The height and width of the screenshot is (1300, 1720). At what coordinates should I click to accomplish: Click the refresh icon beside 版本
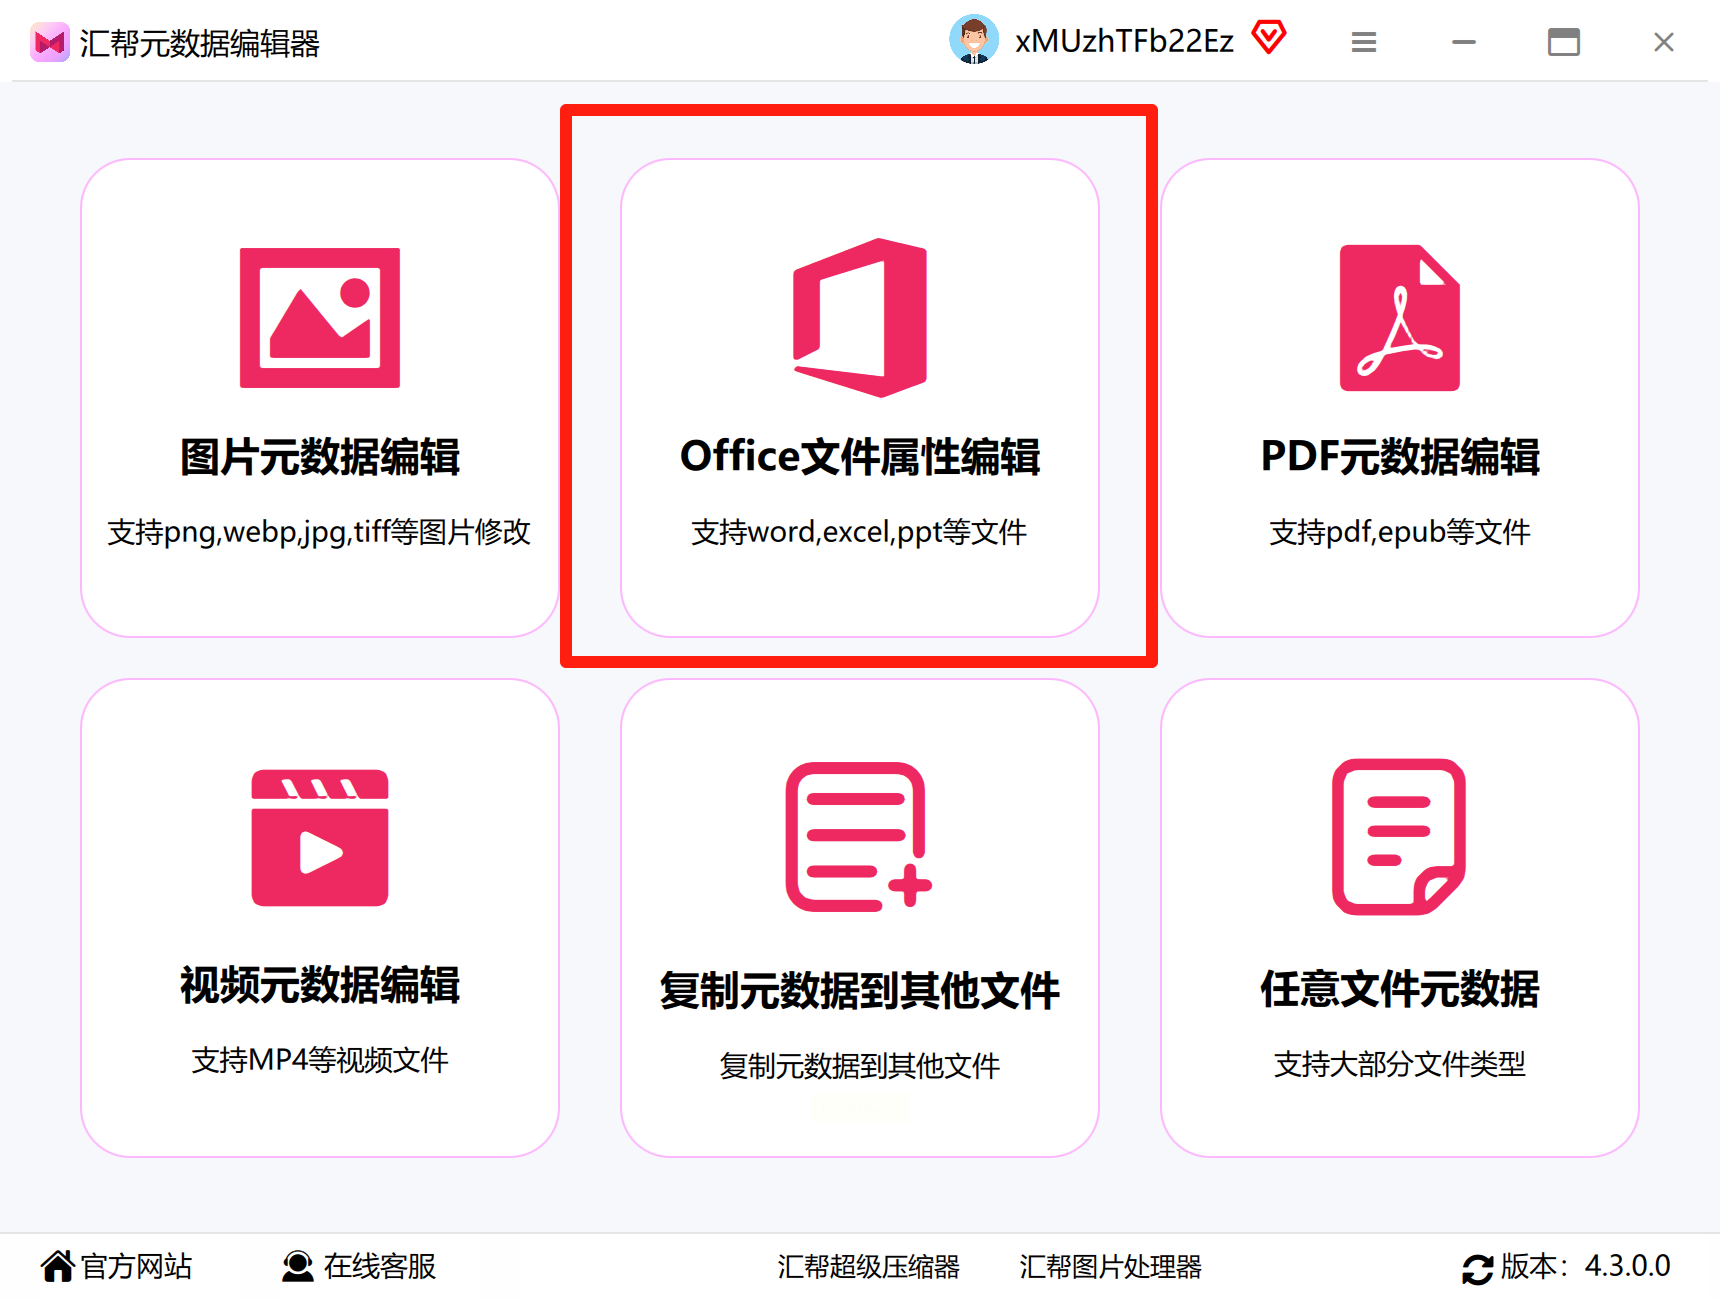(1478, 1268)
